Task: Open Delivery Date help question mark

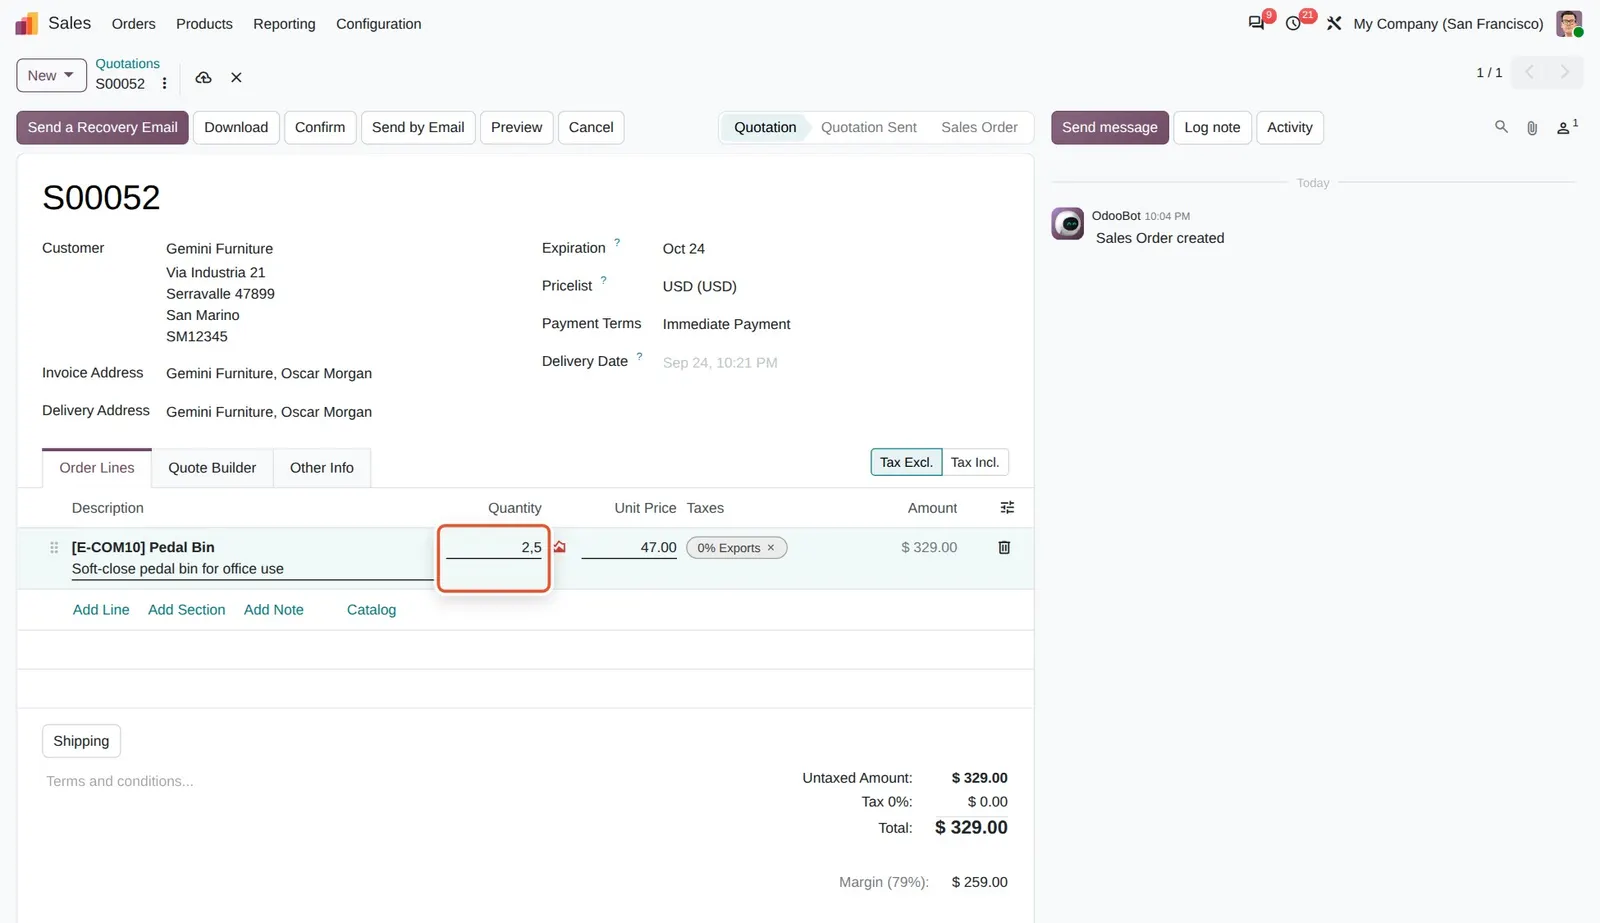Action: 639,356
